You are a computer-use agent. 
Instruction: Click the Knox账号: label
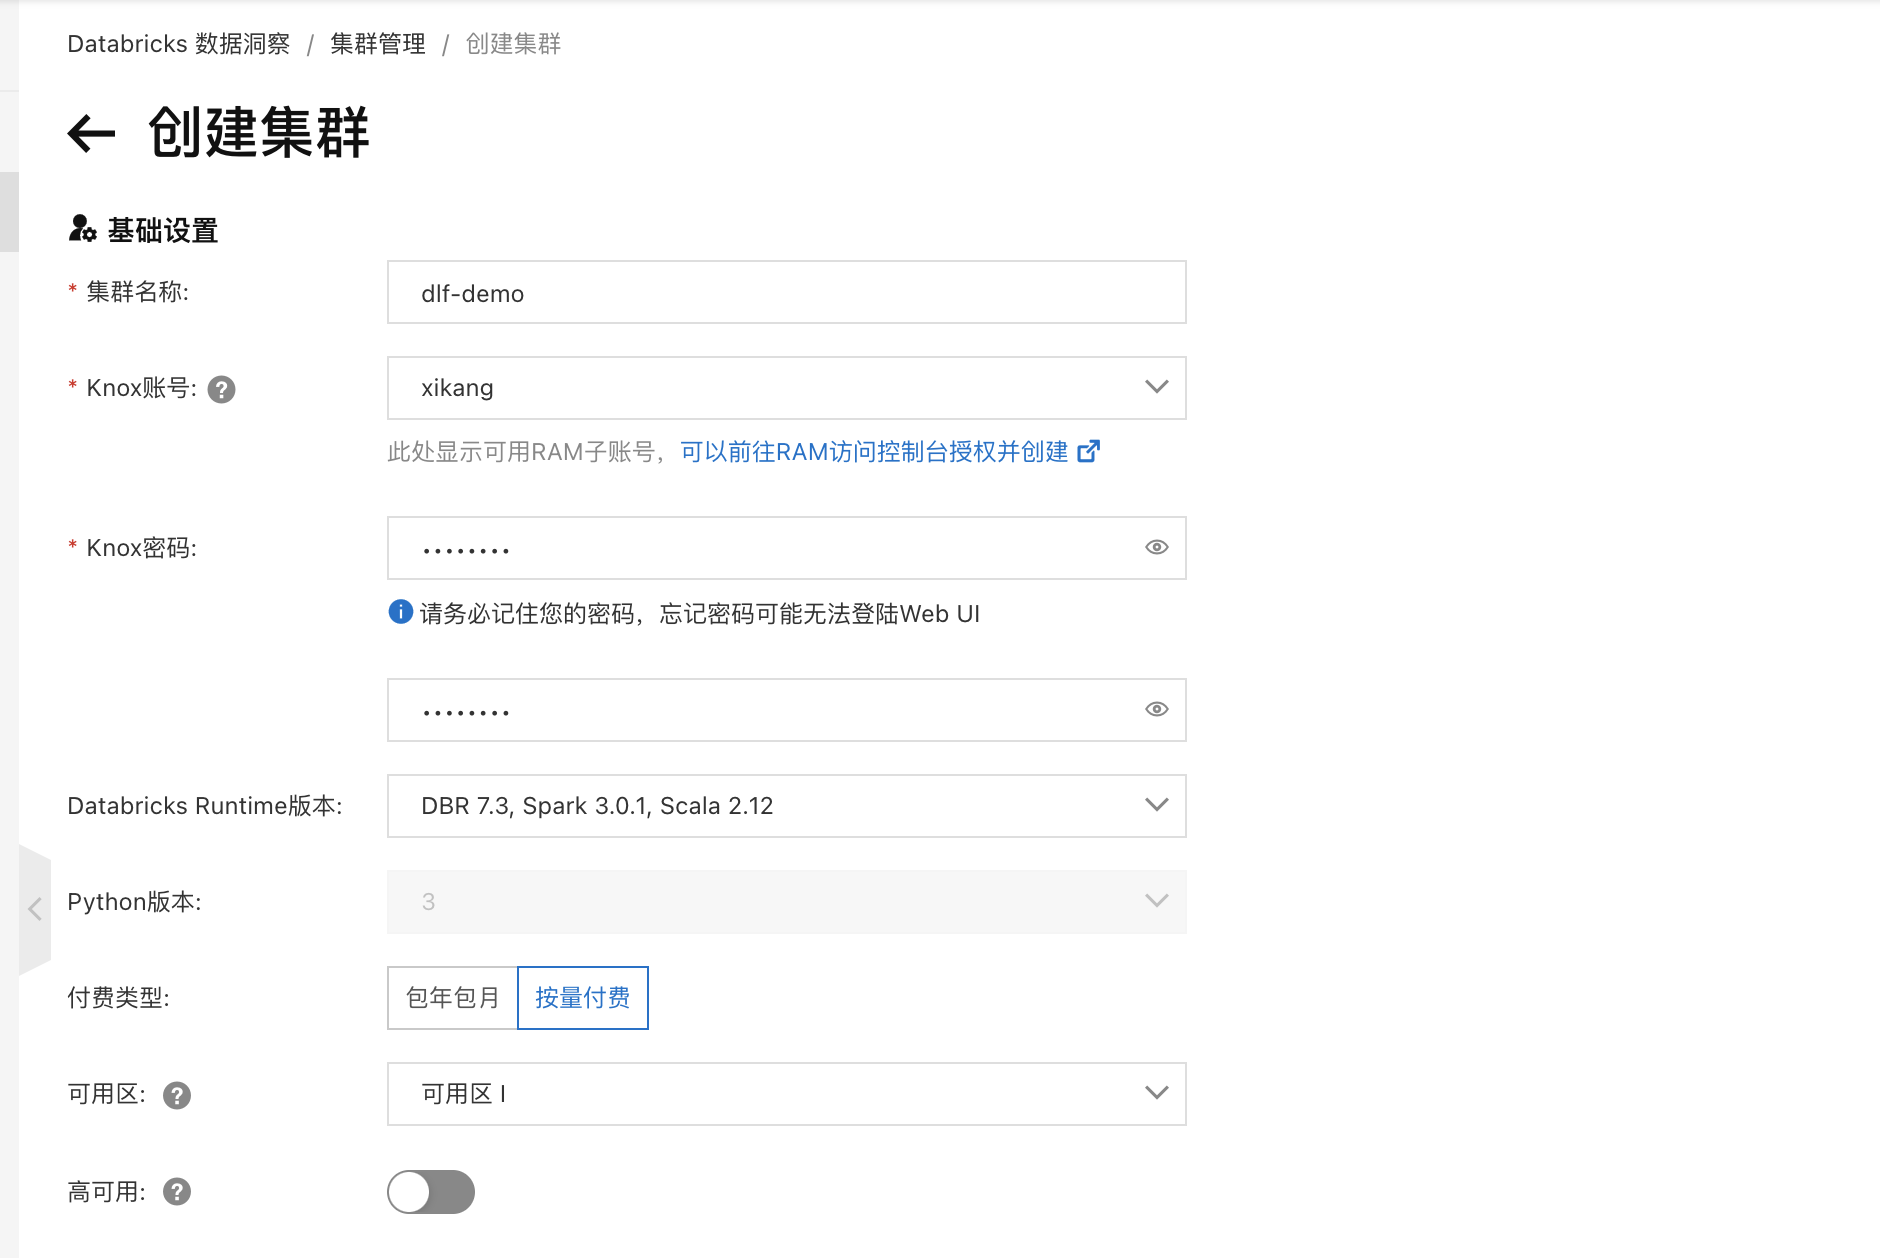142,388
